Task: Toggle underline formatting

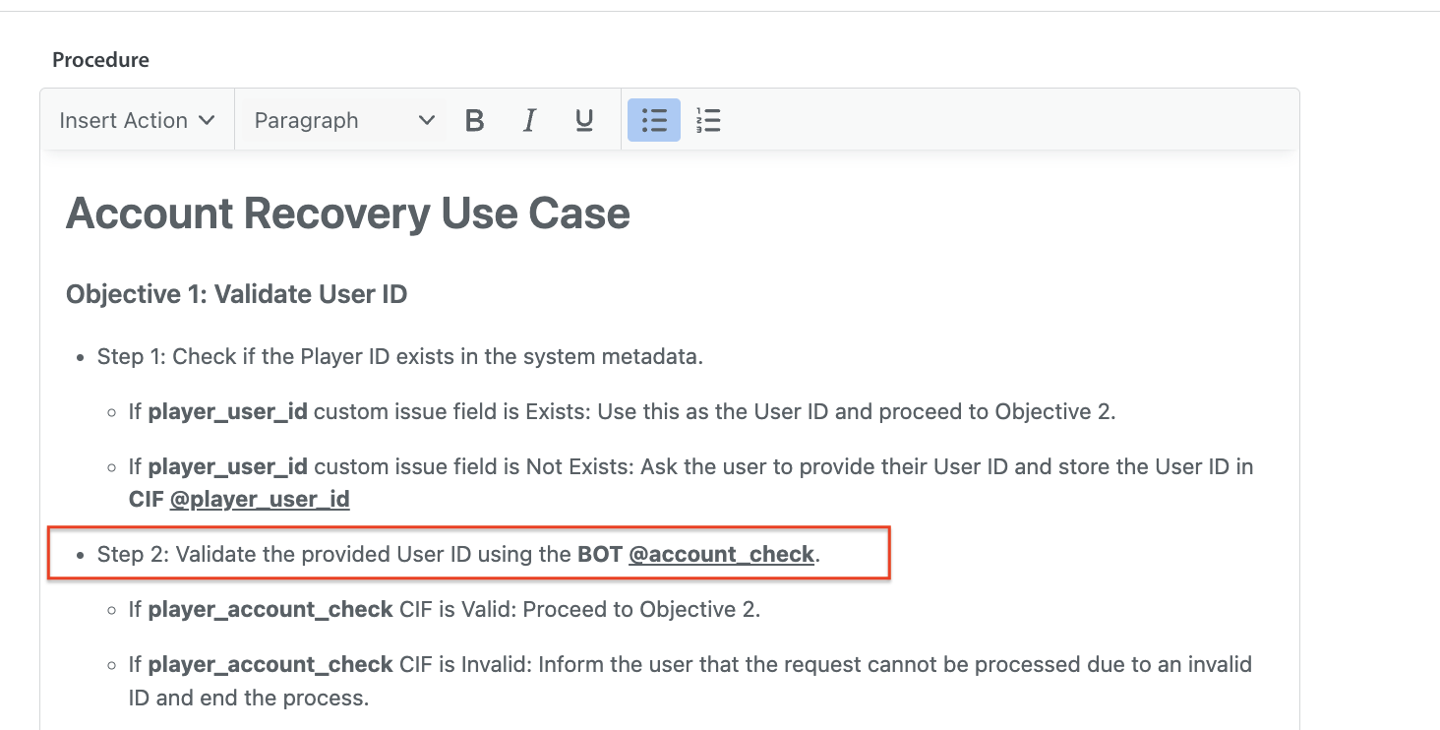Action: [584, 121]
